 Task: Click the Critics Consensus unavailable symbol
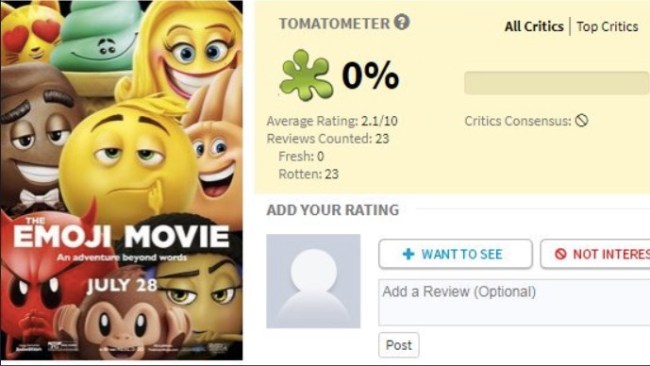point(582,121)
